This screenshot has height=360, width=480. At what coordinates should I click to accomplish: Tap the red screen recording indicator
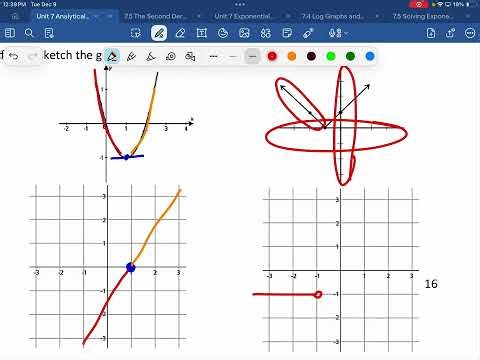pyautogui.click(x=419, y=4)
